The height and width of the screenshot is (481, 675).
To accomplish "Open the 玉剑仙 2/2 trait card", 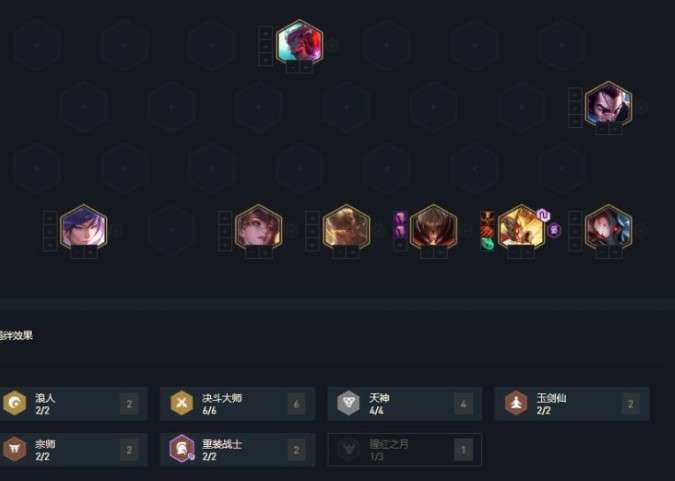I will (x=572, y=403).
